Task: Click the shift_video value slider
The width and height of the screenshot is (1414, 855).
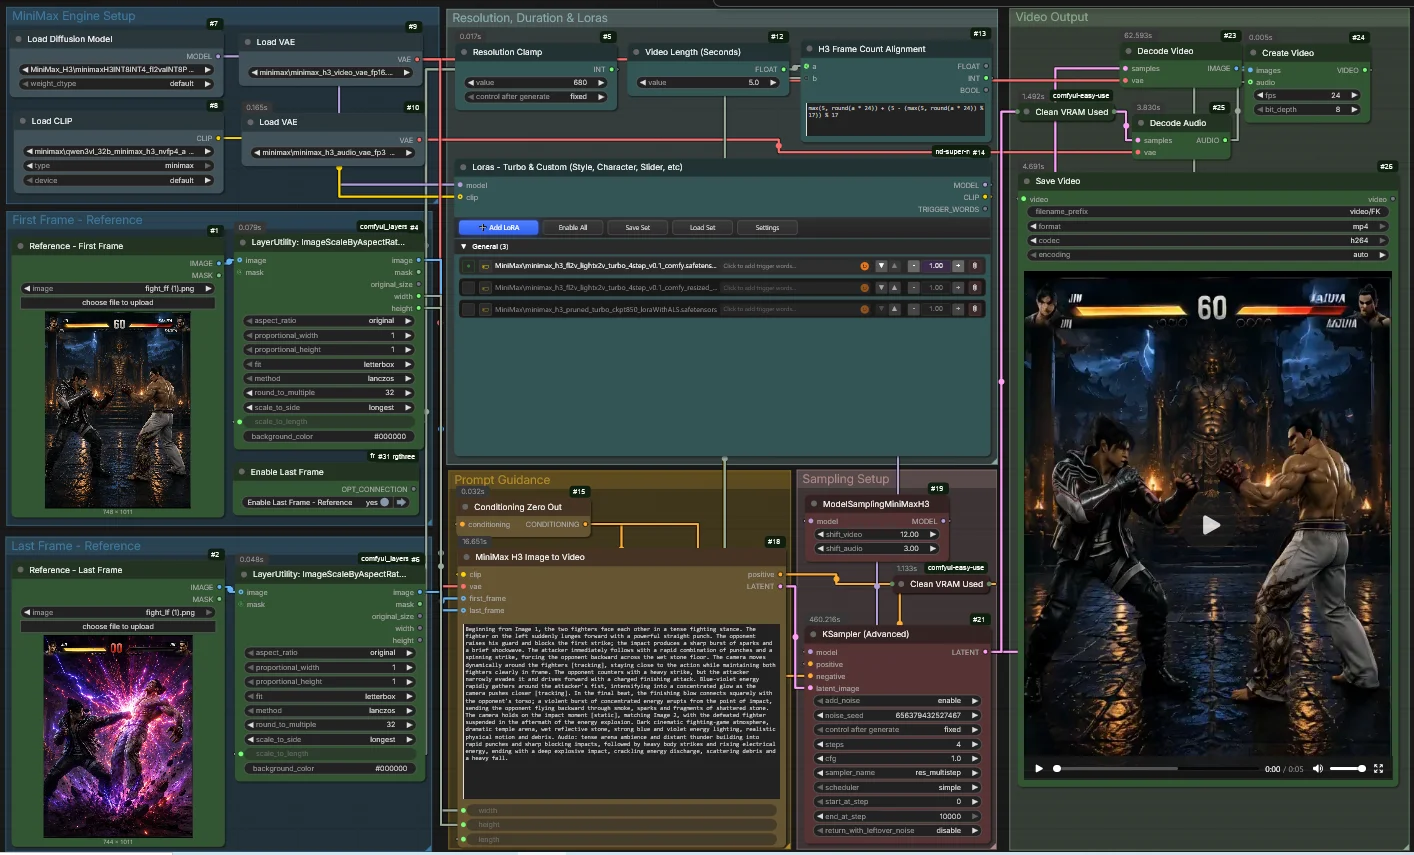Action: click(x=879, y=535)
